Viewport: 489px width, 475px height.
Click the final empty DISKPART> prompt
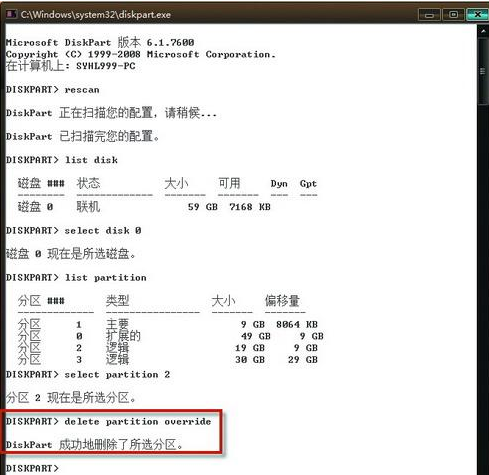[32, 468]
